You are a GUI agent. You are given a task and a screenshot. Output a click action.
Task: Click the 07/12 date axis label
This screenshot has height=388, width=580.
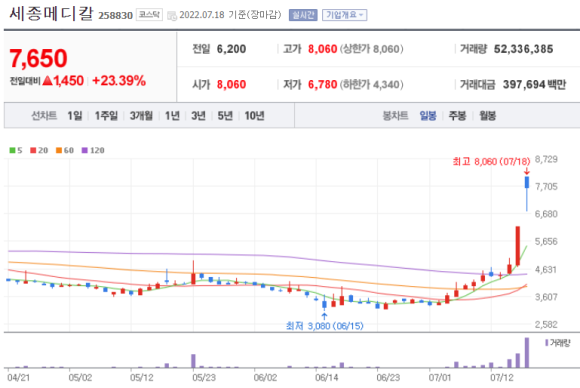point(502,378)
